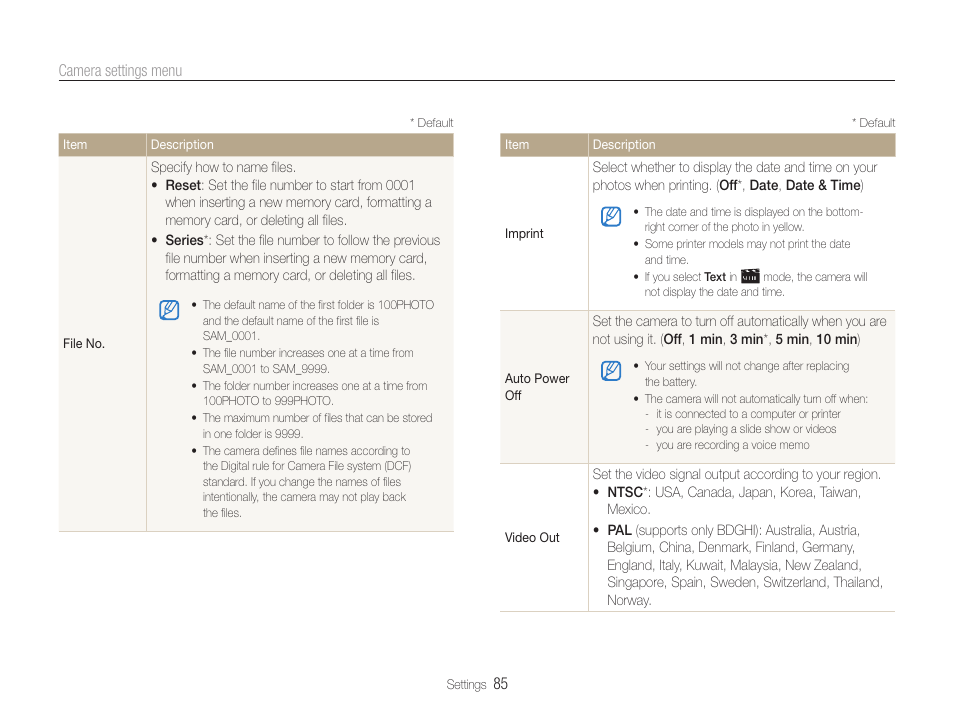Click the bold 'Series' option text
Image resolution: width=954 pixels, height=720 pixels.
pos(184,240)
